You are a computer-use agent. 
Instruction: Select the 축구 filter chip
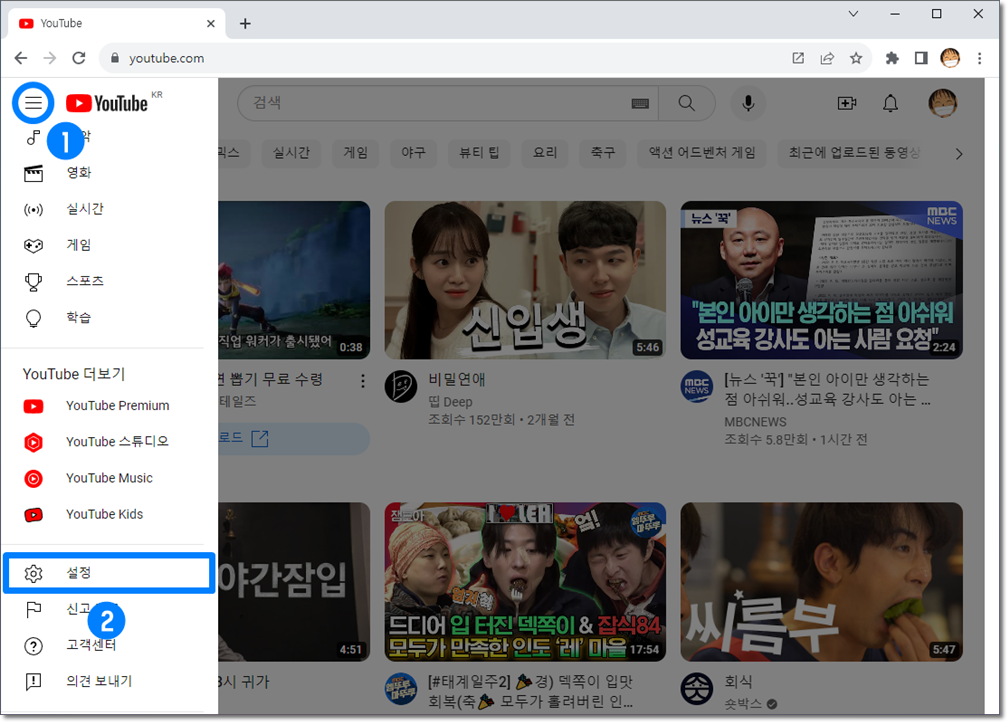click(x=603, y=153)
